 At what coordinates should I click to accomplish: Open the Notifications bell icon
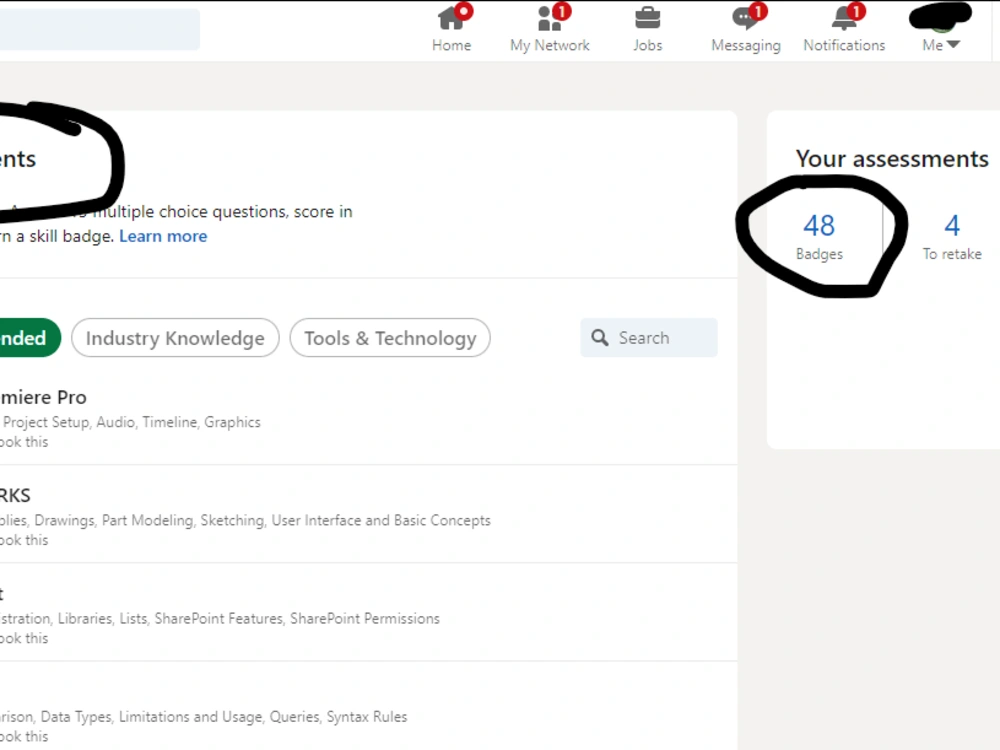click(844, 18)
